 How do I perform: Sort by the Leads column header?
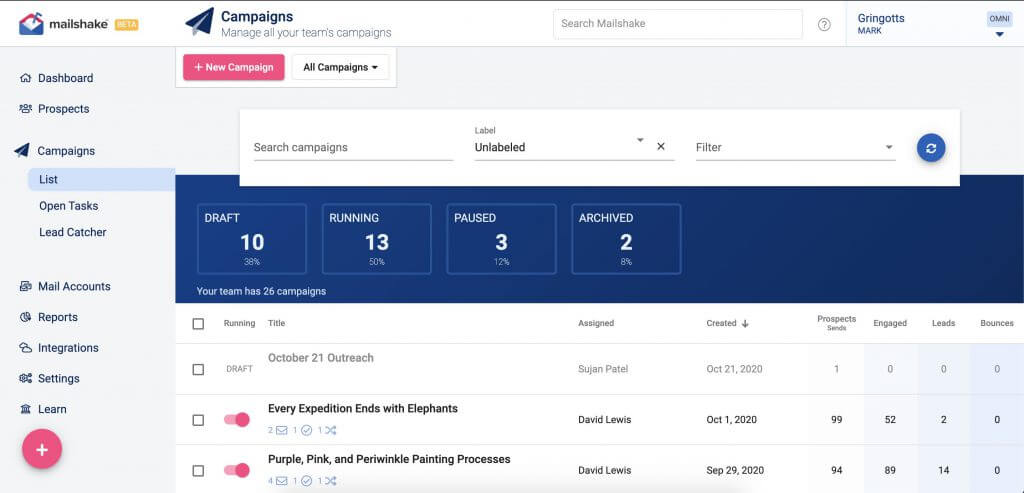point(944,323)
